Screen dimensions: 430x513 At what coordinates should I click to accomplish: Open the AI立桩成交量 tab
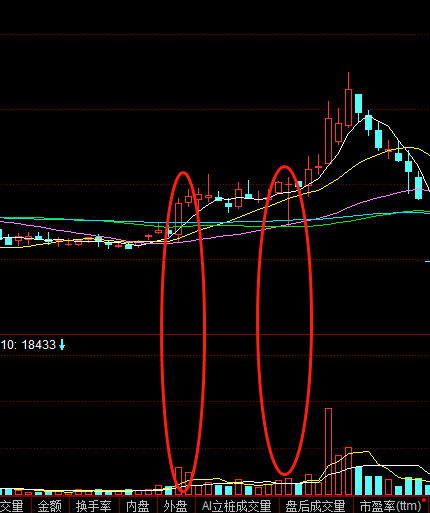pyautogui.click(x=237, y=505)
